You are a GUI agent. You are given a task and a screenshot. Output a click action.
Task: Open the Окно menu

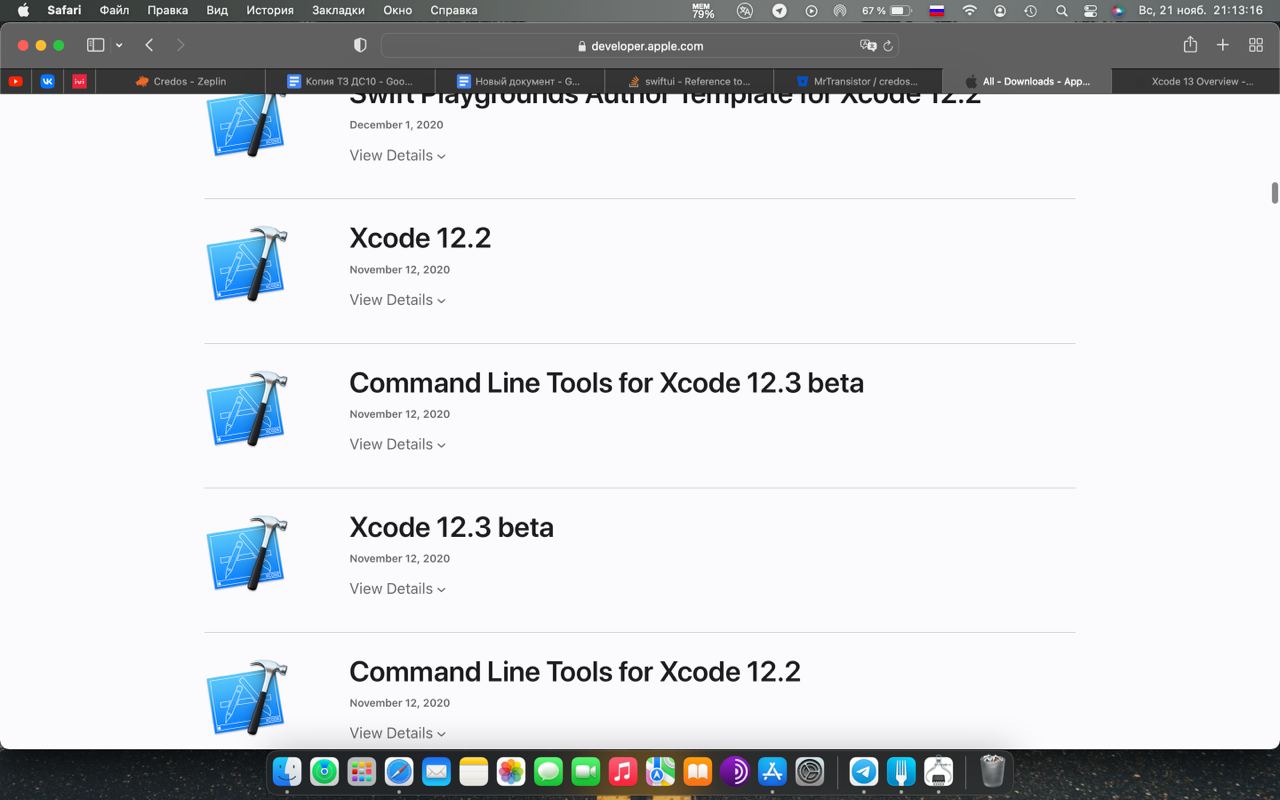coord(398,11)
